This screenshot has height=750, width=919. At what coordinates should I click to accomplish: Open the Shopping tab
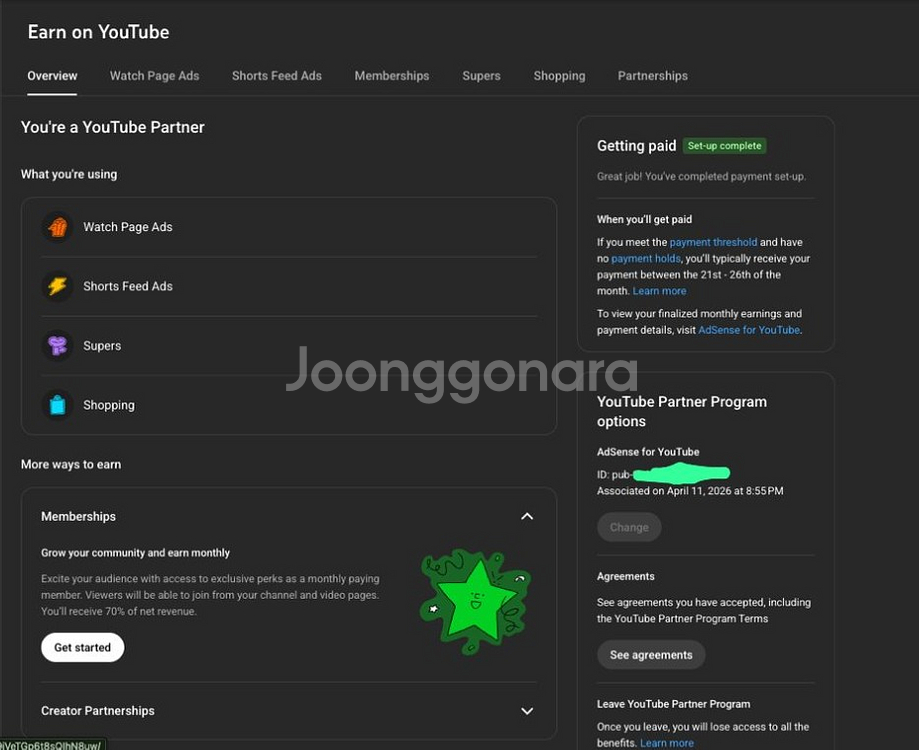pyautogui.click(x=559, y=76)
